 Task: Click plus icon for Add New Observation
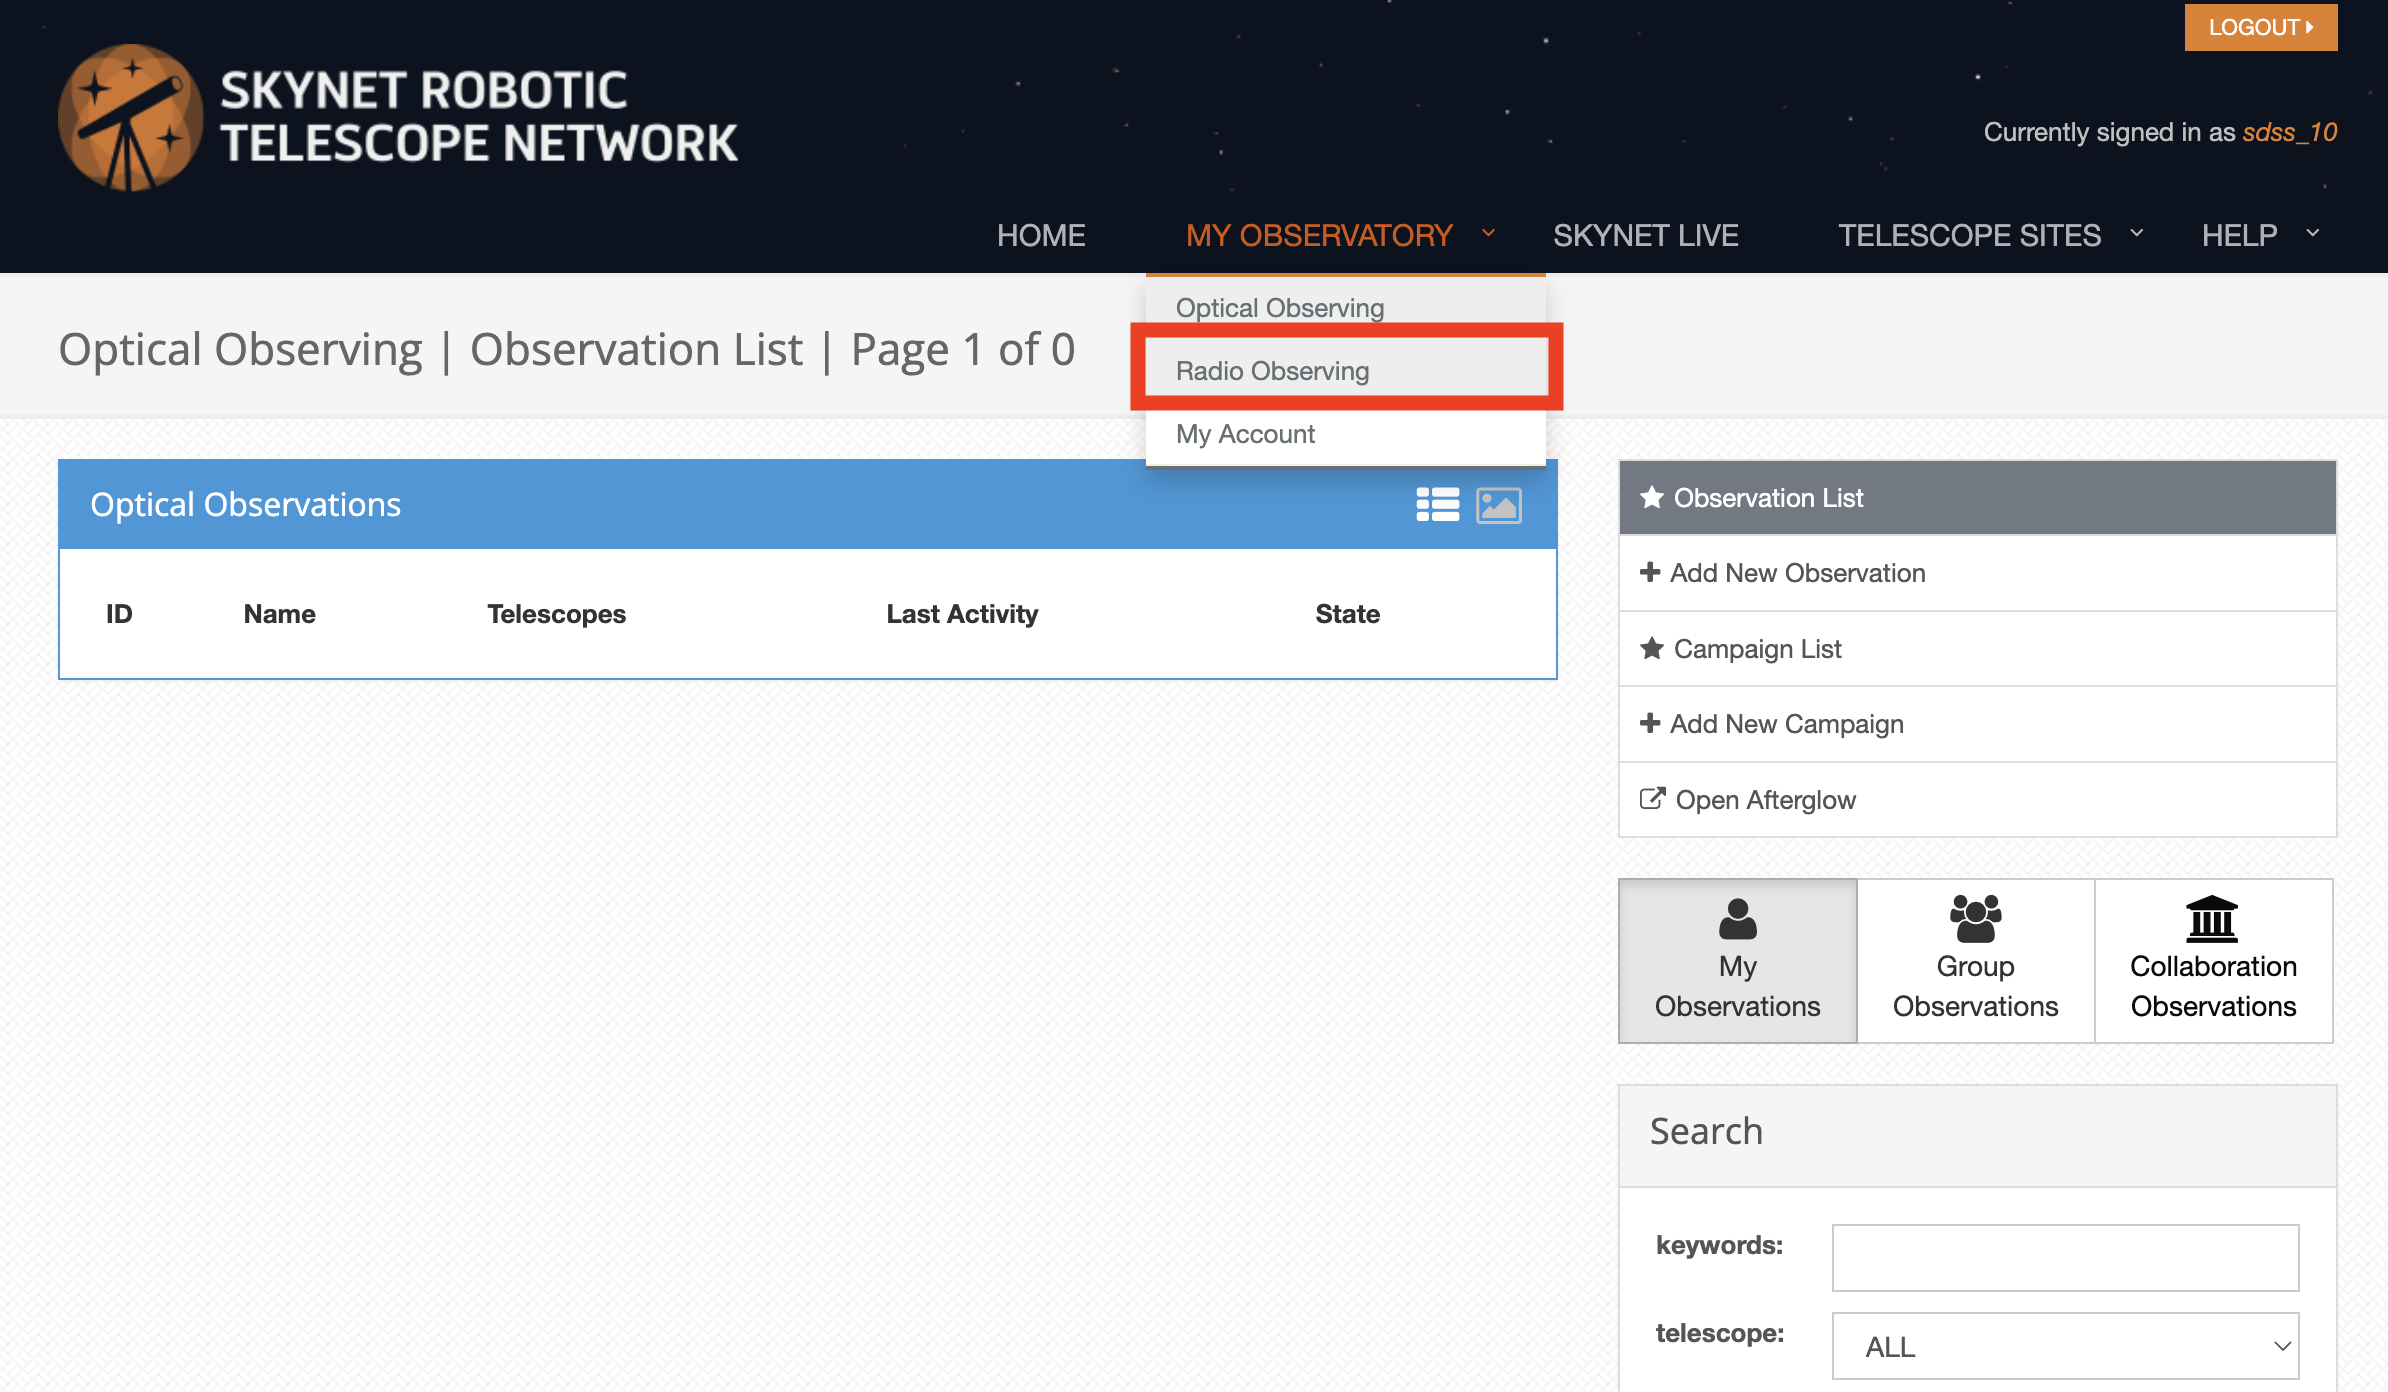click(x=1650, y=572)
